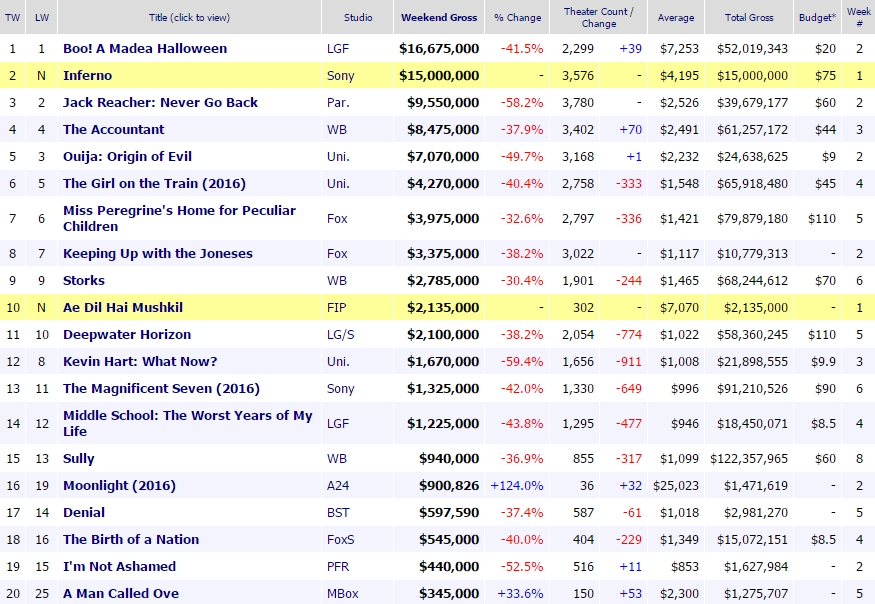This screenshot has width=875, height=604.
Task: Open Deepwater Horizon title link
Action: [127, 334]
